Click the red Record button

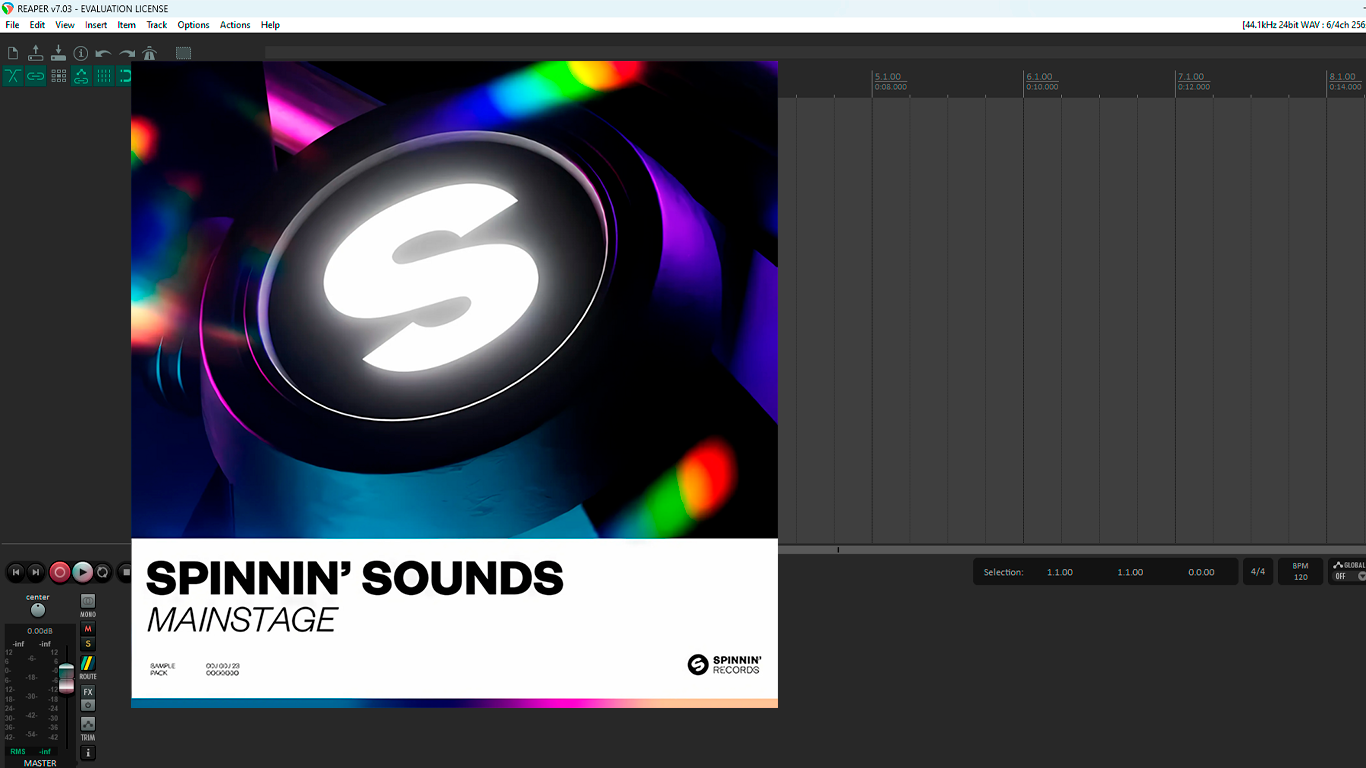point(60,572)
